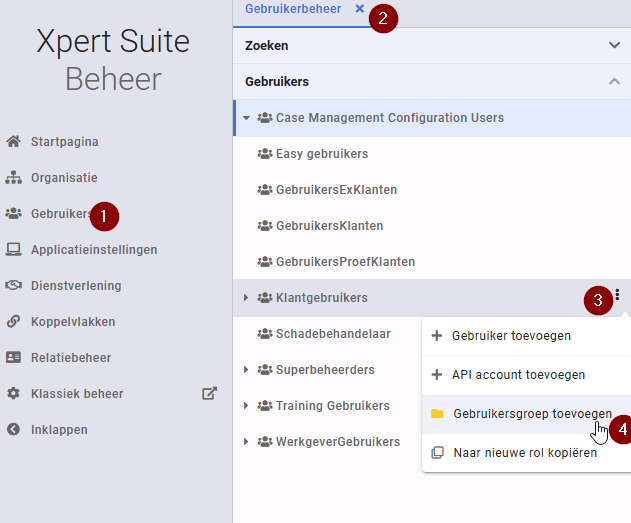The height and width of the screenshot is (523, 631).
Task: Click the copy icon for Naar nieuwe rol kopiëren
Action: tap(437, 453)
